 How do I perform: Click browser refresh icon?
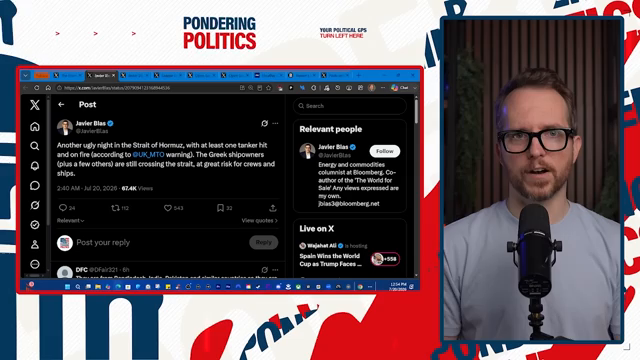pyautogui.click(x=37, y=88)
